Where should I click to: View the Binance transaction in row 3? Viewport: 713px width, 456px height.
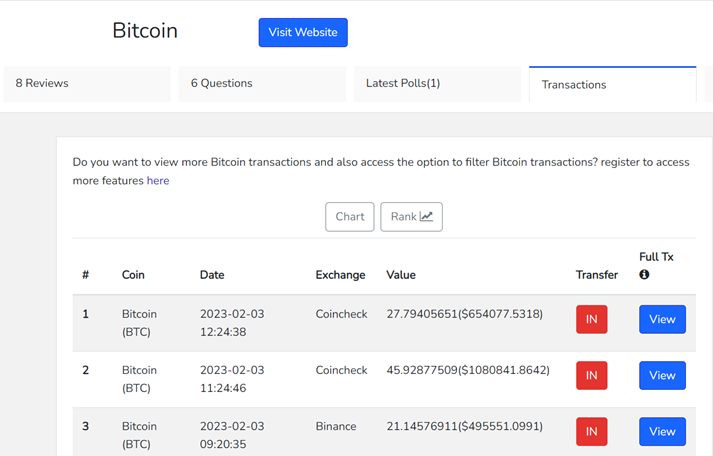pos(662,431)
